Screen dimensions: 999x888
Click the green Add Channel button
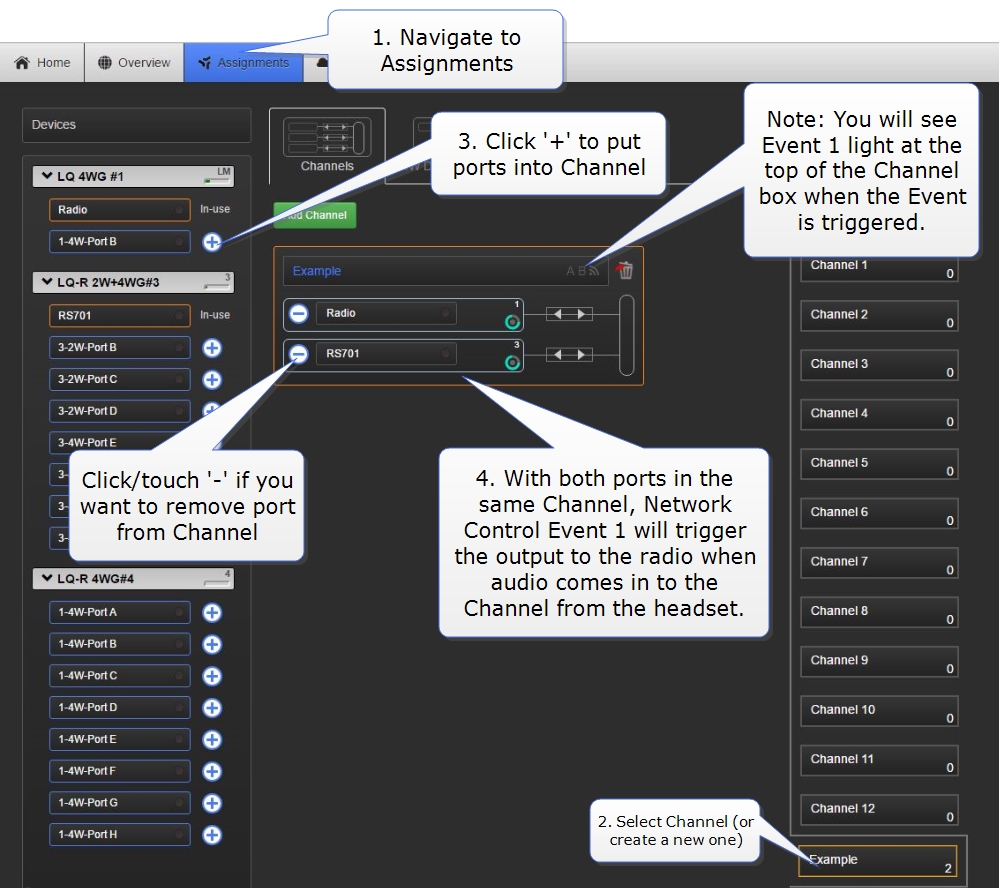click(316, 215)
